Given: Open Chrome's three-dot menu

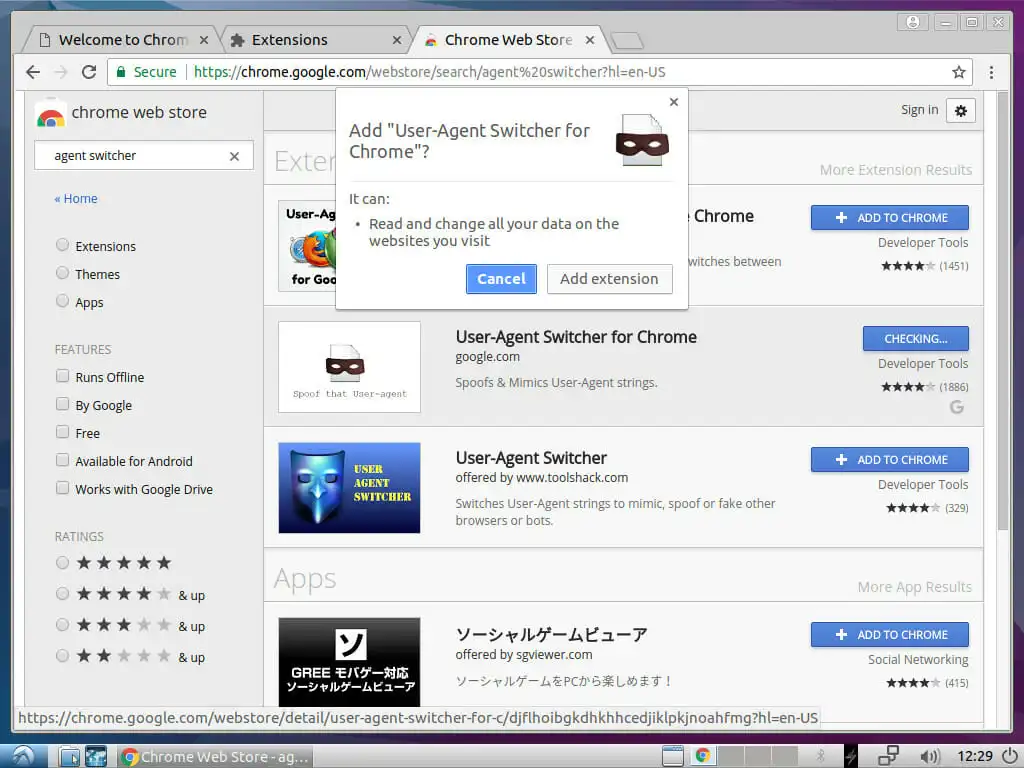Looking at the screenshot, I should point(991,72).
